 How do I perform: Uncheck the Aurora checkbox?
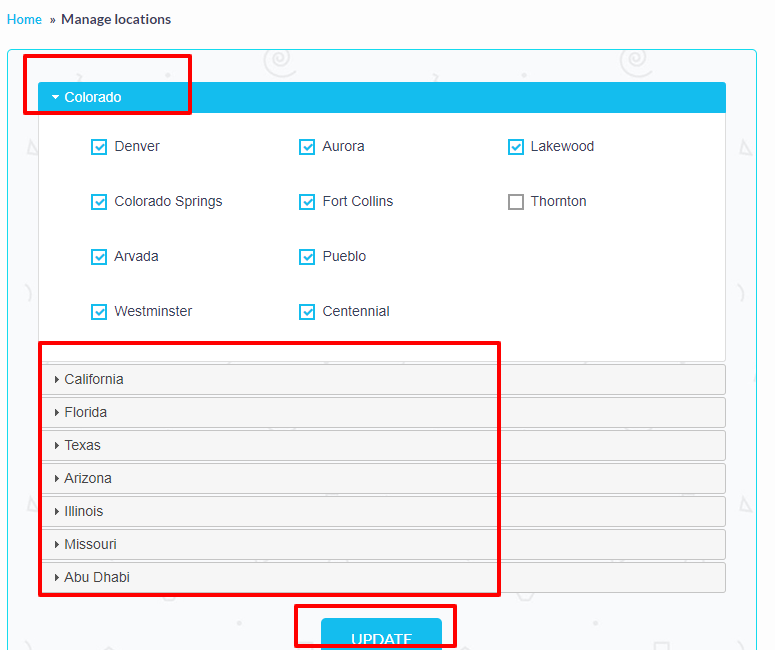[x=307, y=147]
